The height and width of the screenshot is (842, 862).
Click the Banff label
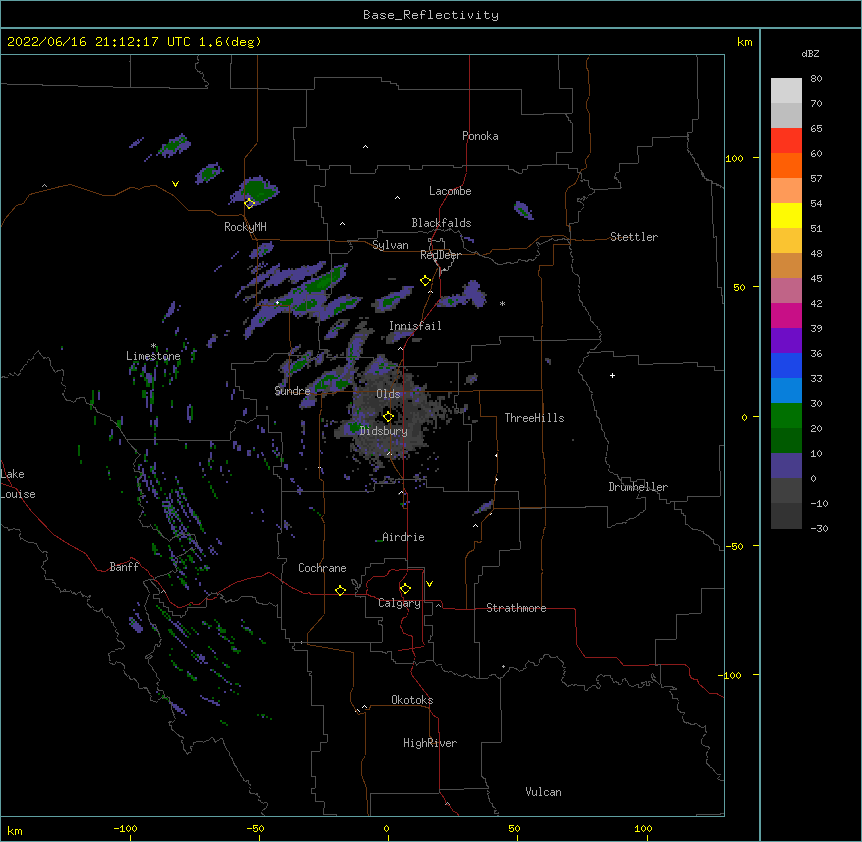coord(124,567)
